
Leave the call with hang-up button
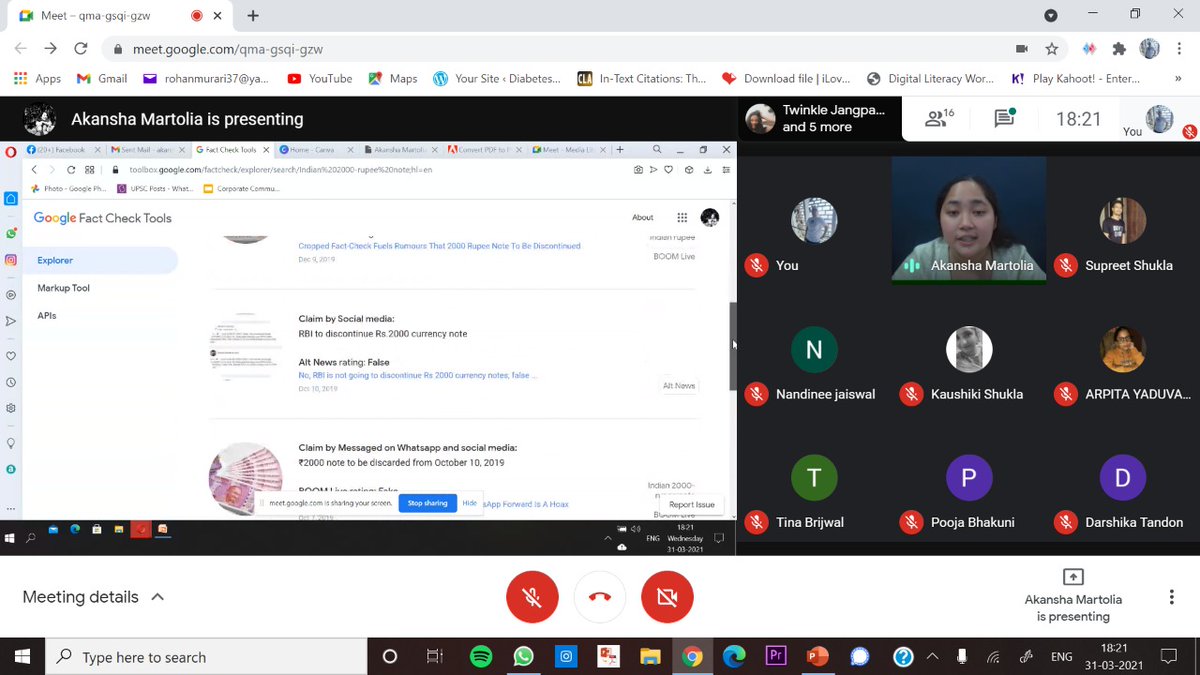click(x=600, y=597)
